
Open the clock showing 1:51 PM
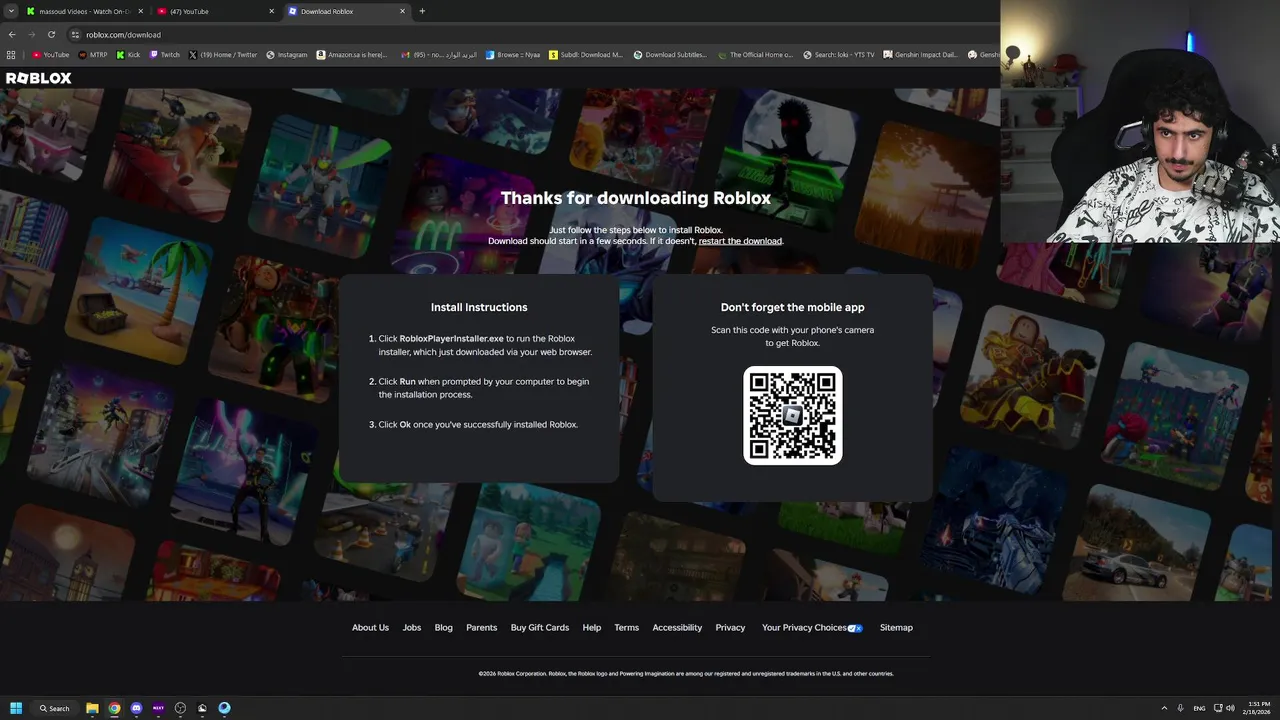coord(1256,708)
